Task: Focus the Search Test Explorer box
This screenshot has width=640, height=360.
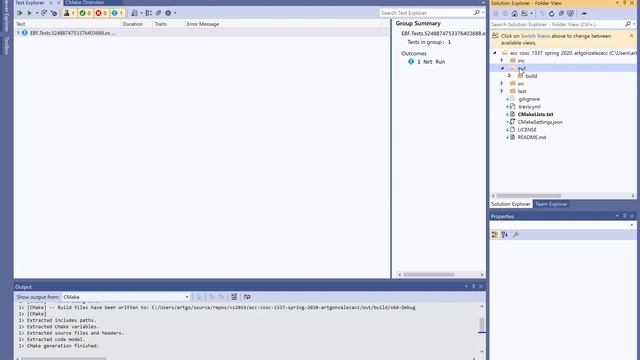Action: coord(426,13)
